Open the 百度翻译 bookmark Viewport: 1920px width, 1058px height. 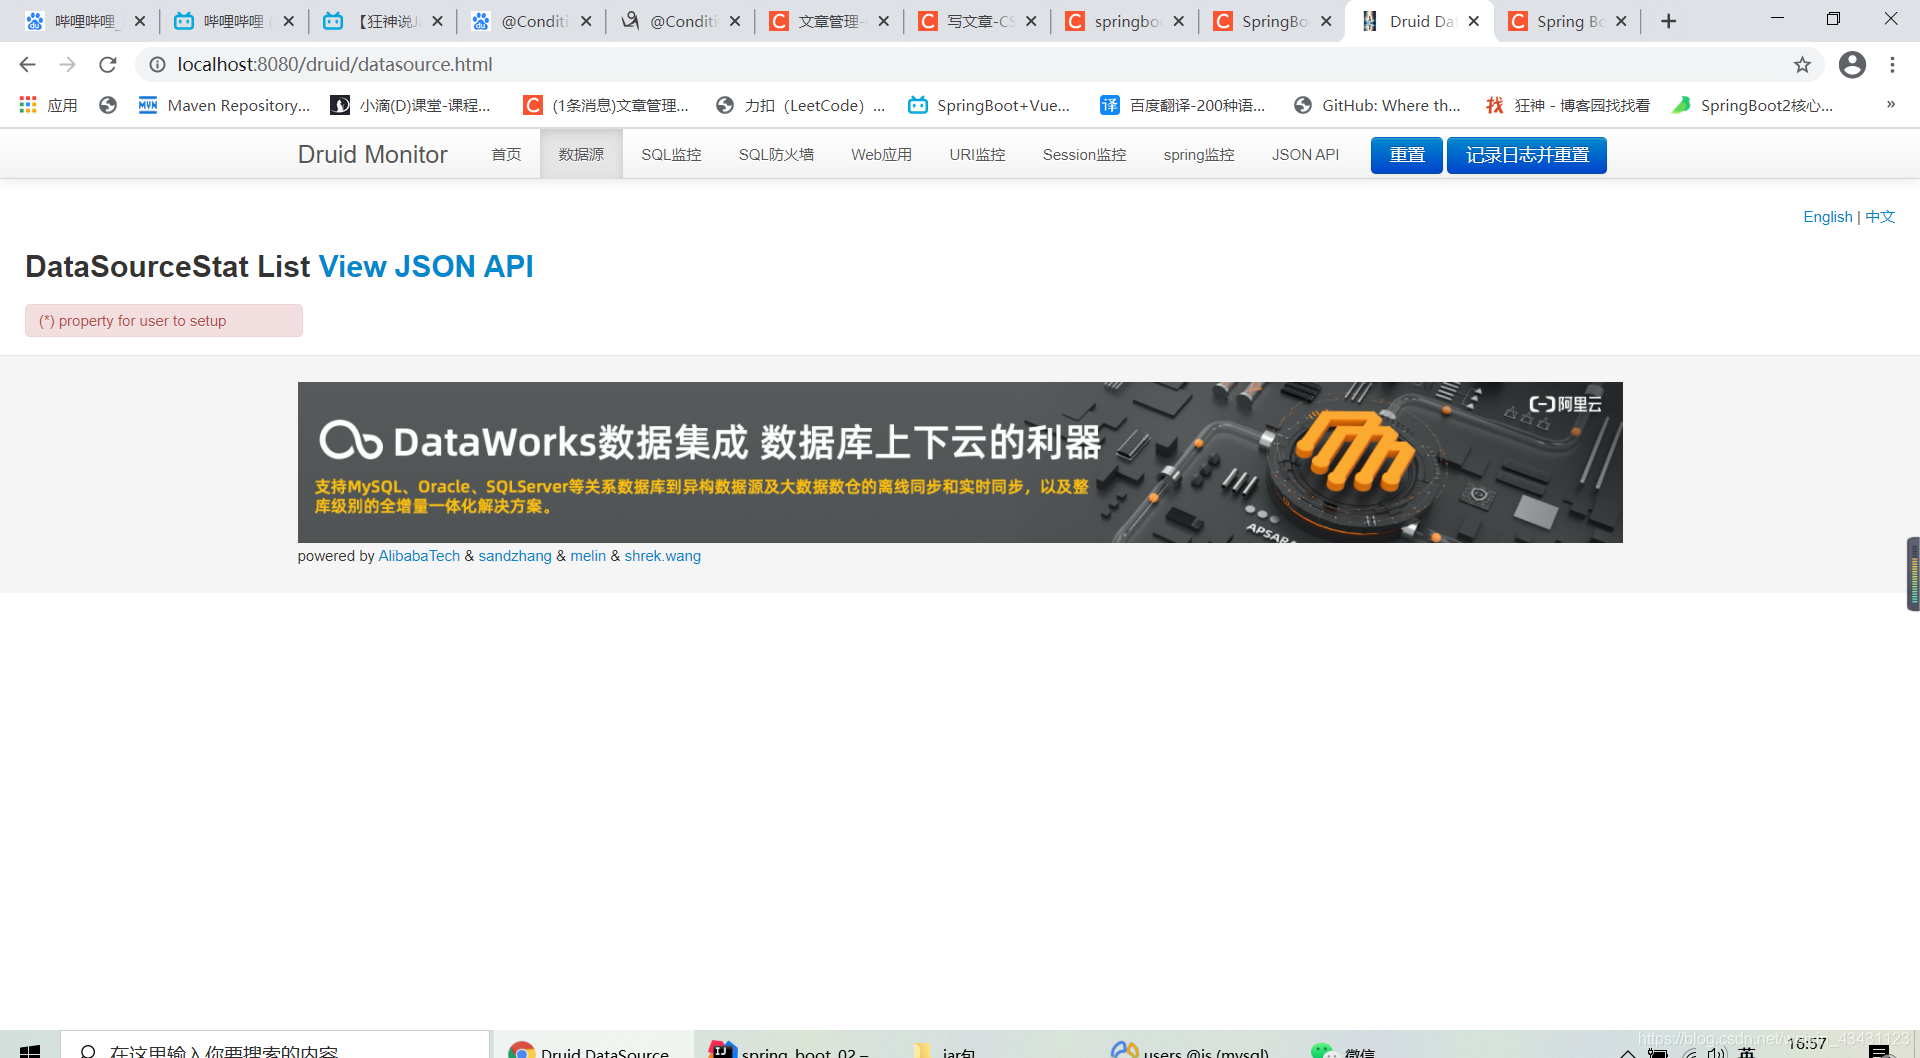click(1183, 105)
